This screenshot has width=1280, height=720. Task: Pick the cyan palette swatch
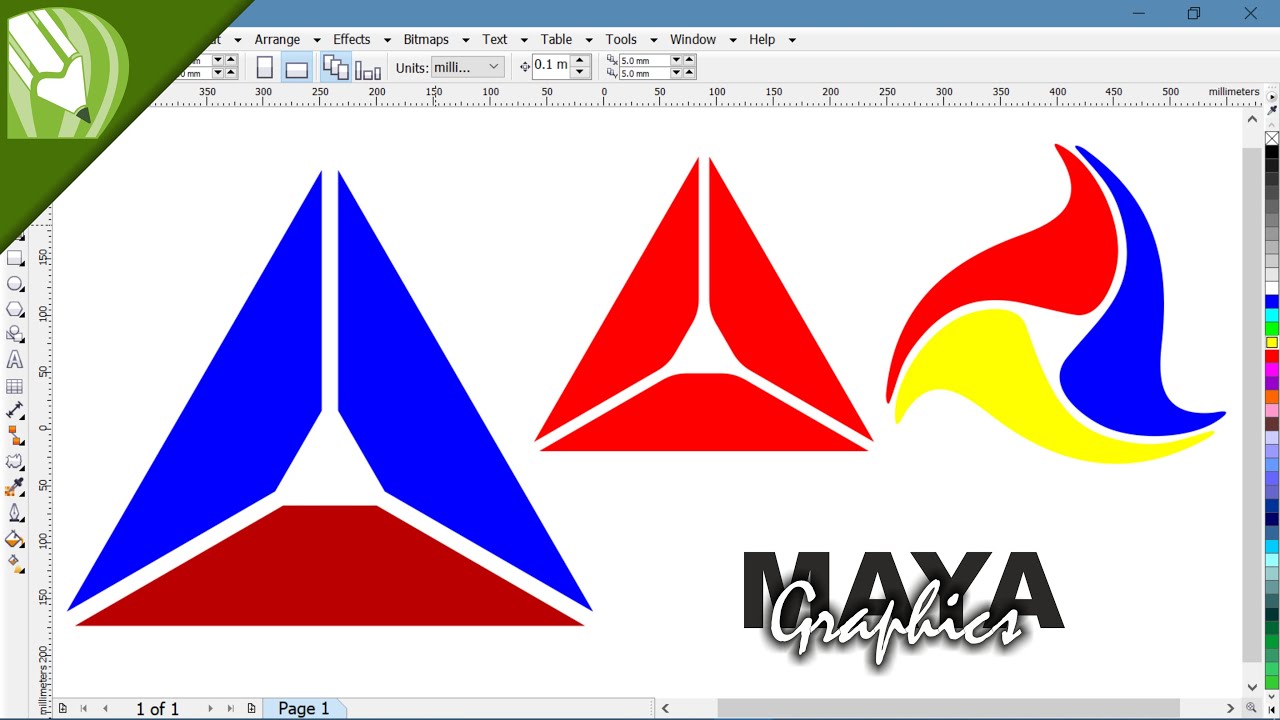tap(1272, 315)
